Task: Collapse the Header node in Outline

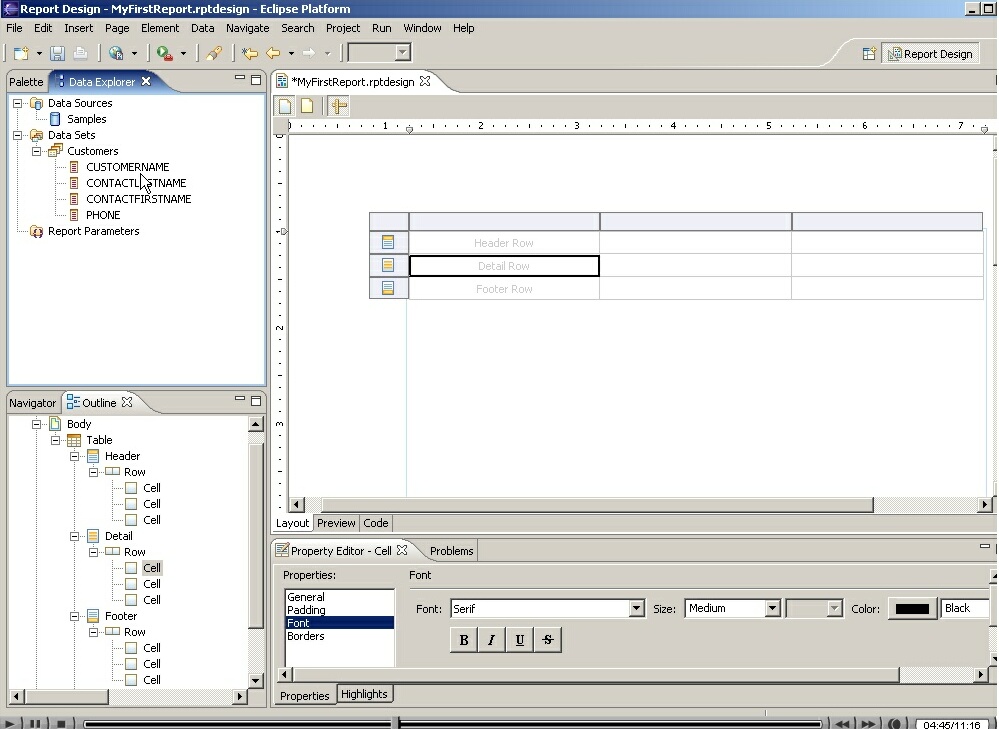Action: (x=75, y=456)
